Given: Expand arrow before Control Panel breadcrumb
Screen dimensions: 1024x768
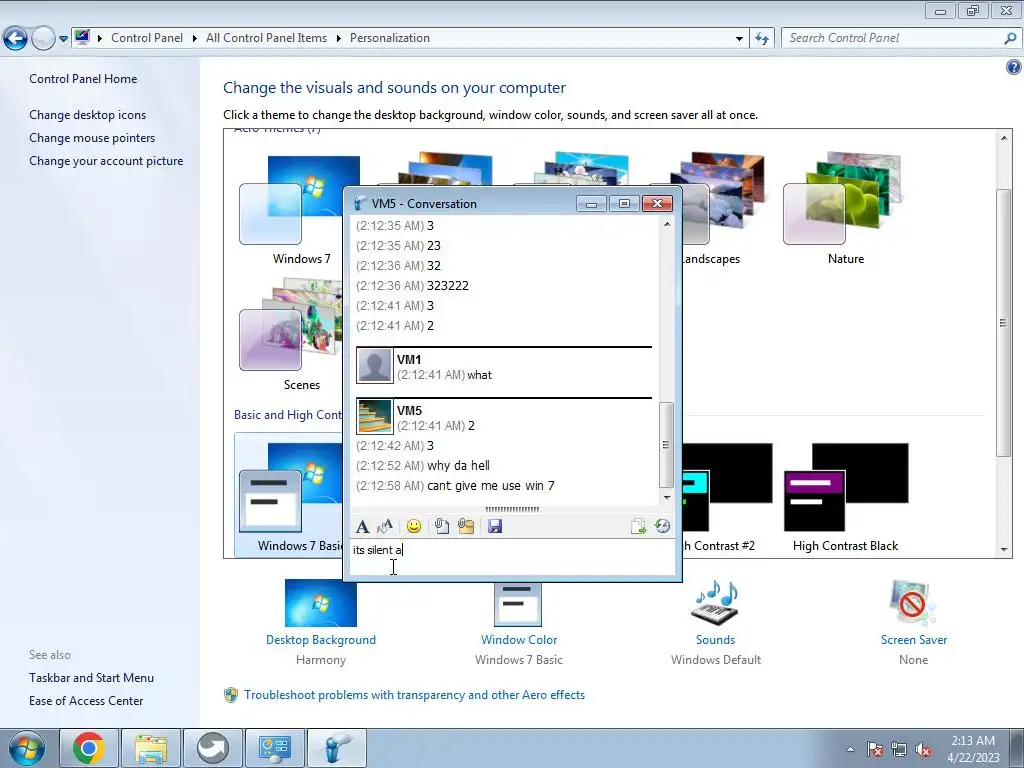Looking at the screenshot, I should pyautogui.click(x=100, y=38).
